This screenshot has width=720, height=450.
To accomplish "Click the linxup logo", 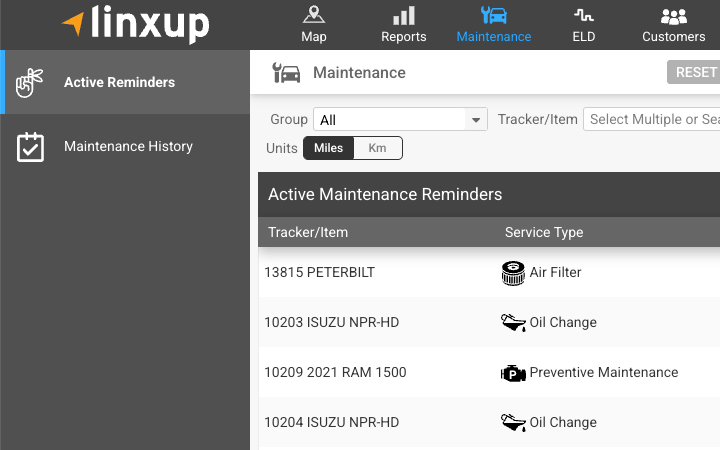I will point(135,24).
